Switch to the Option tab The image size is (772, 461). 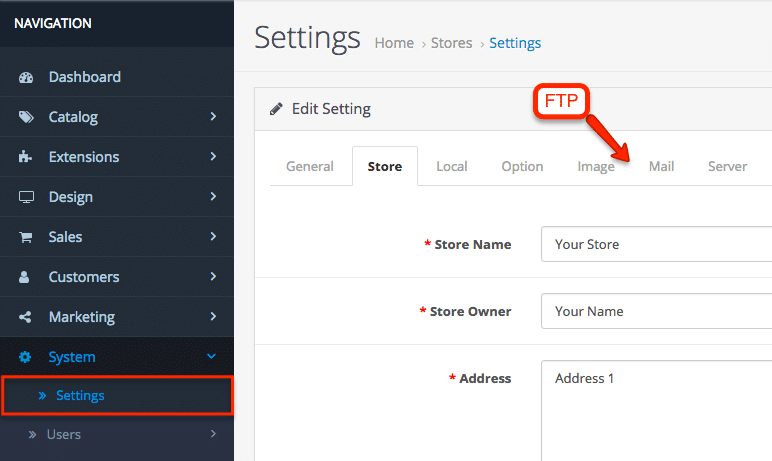[522, 166]
